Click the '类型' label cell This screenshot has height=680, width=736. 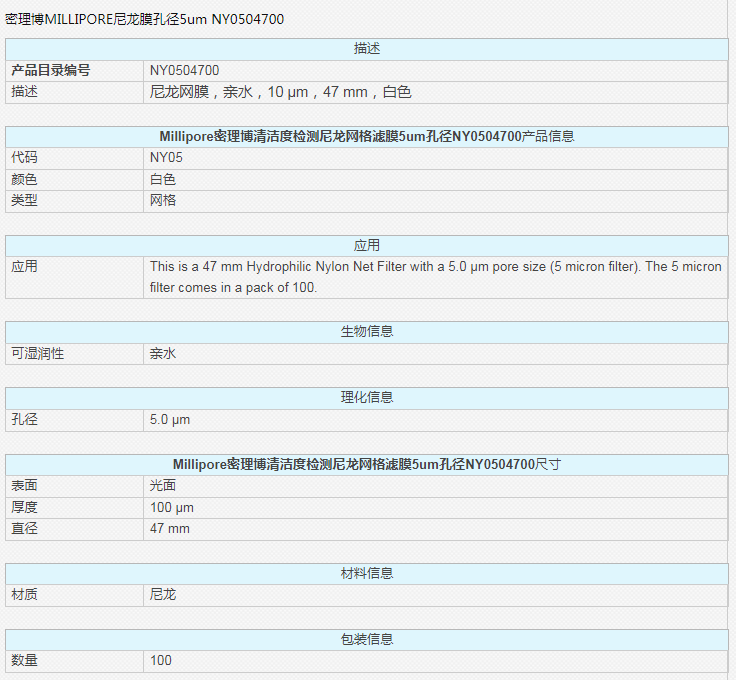(74, 201)
